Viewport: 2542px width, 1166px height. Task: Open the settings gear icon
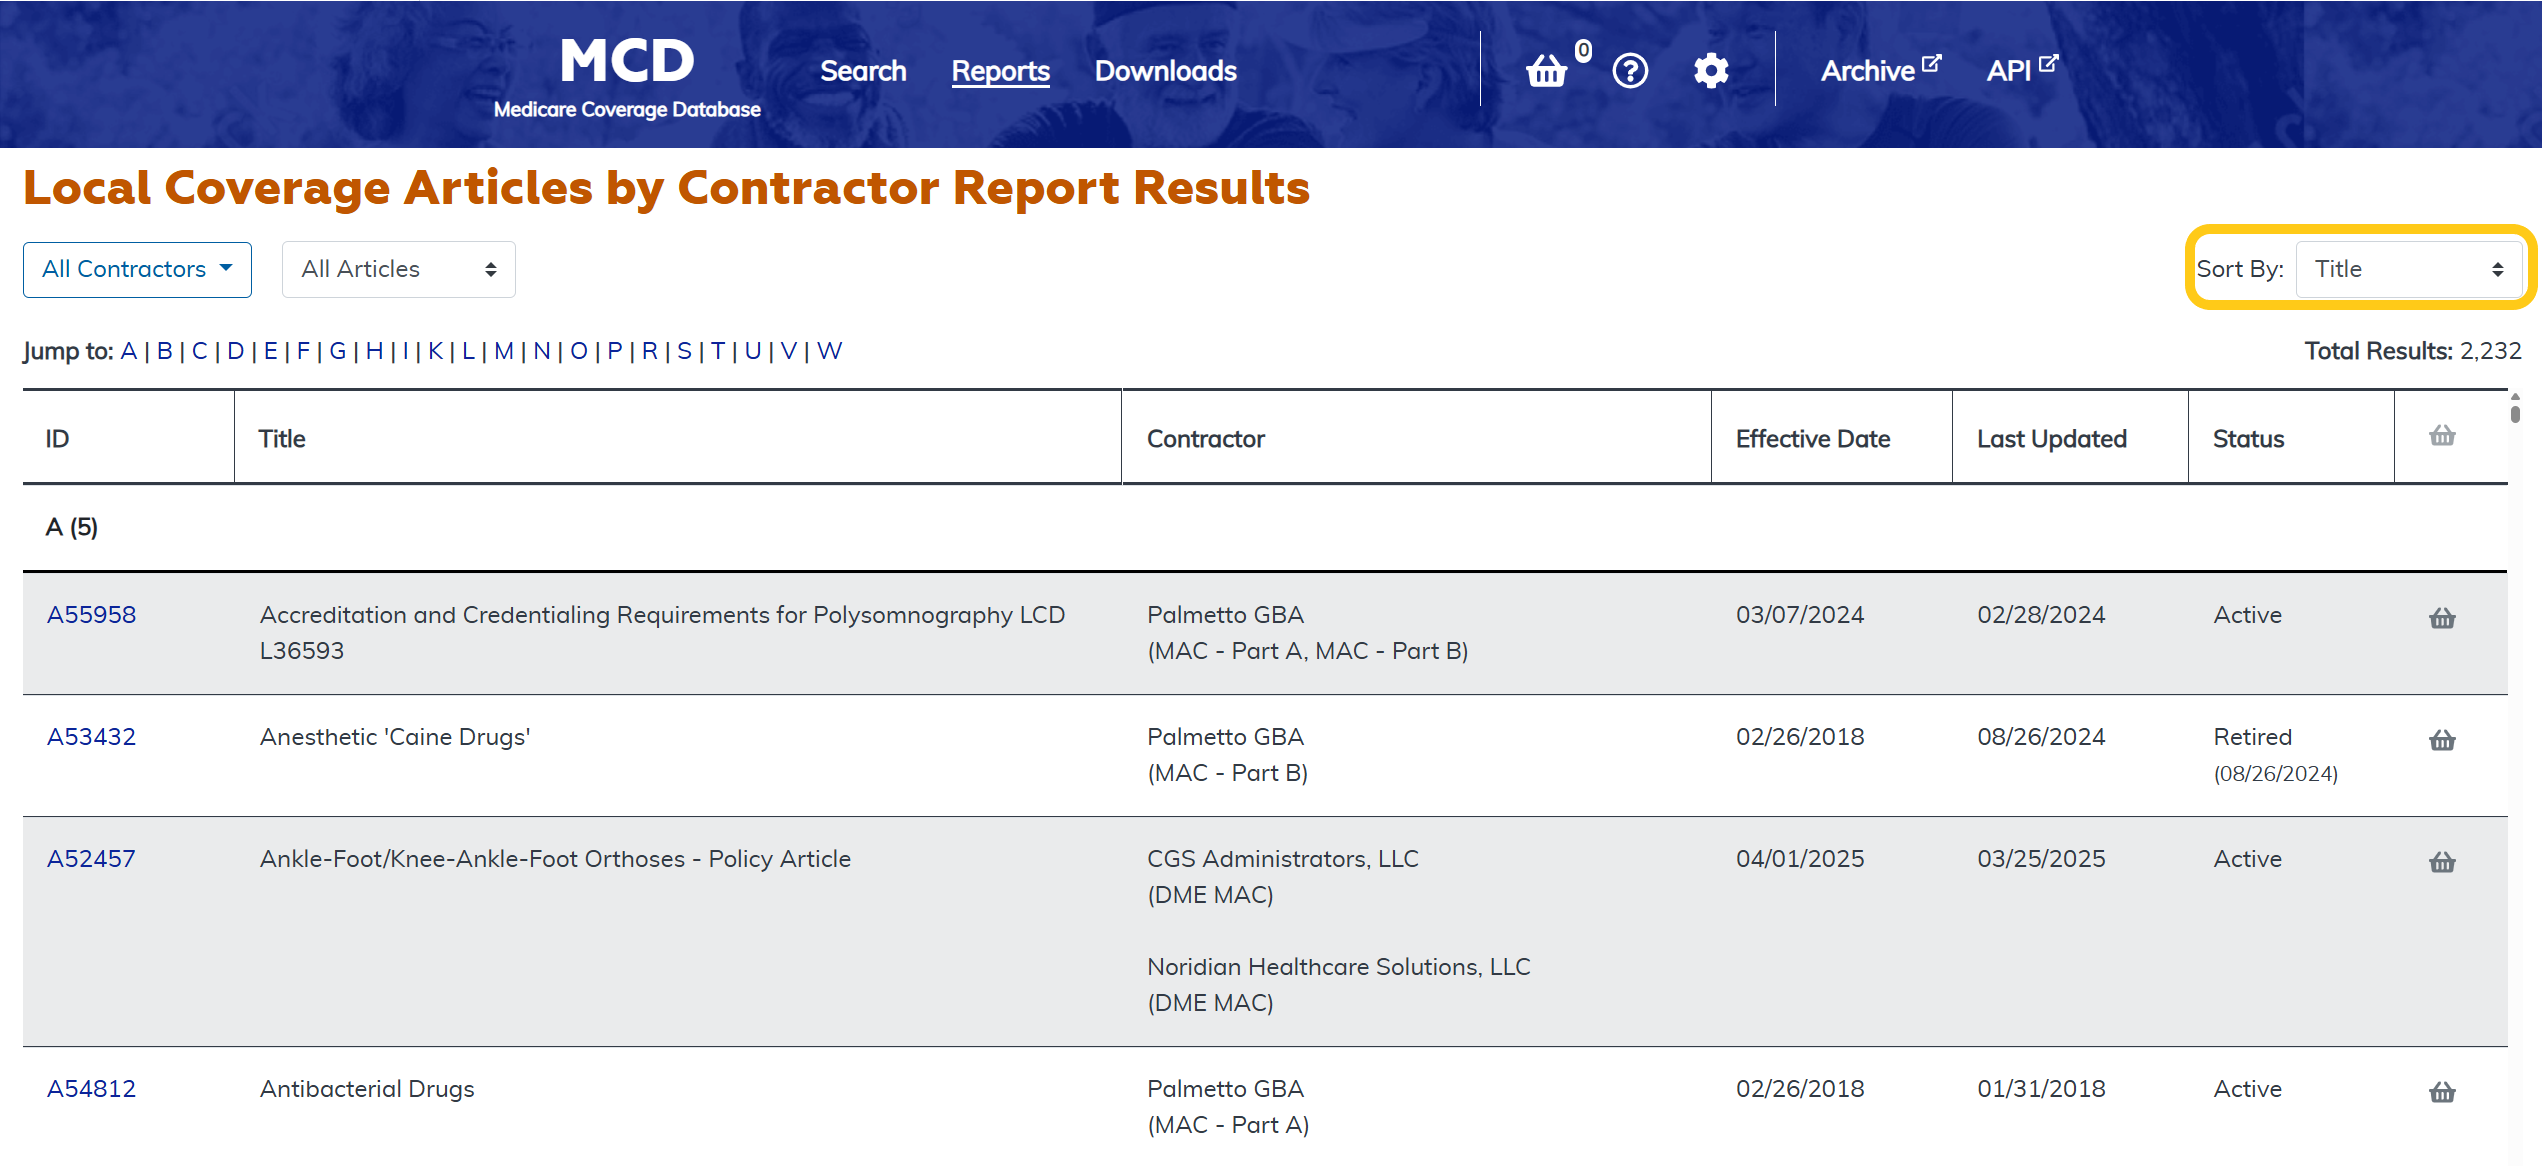(x=1711, y=71)
